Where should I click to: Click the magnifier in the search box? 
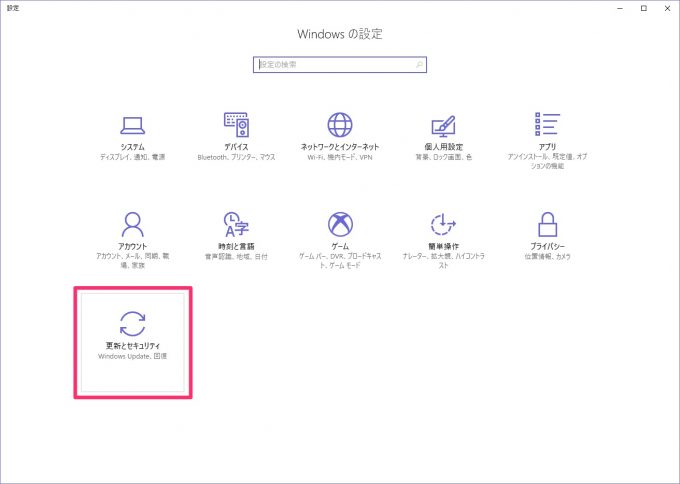point(419,65)
